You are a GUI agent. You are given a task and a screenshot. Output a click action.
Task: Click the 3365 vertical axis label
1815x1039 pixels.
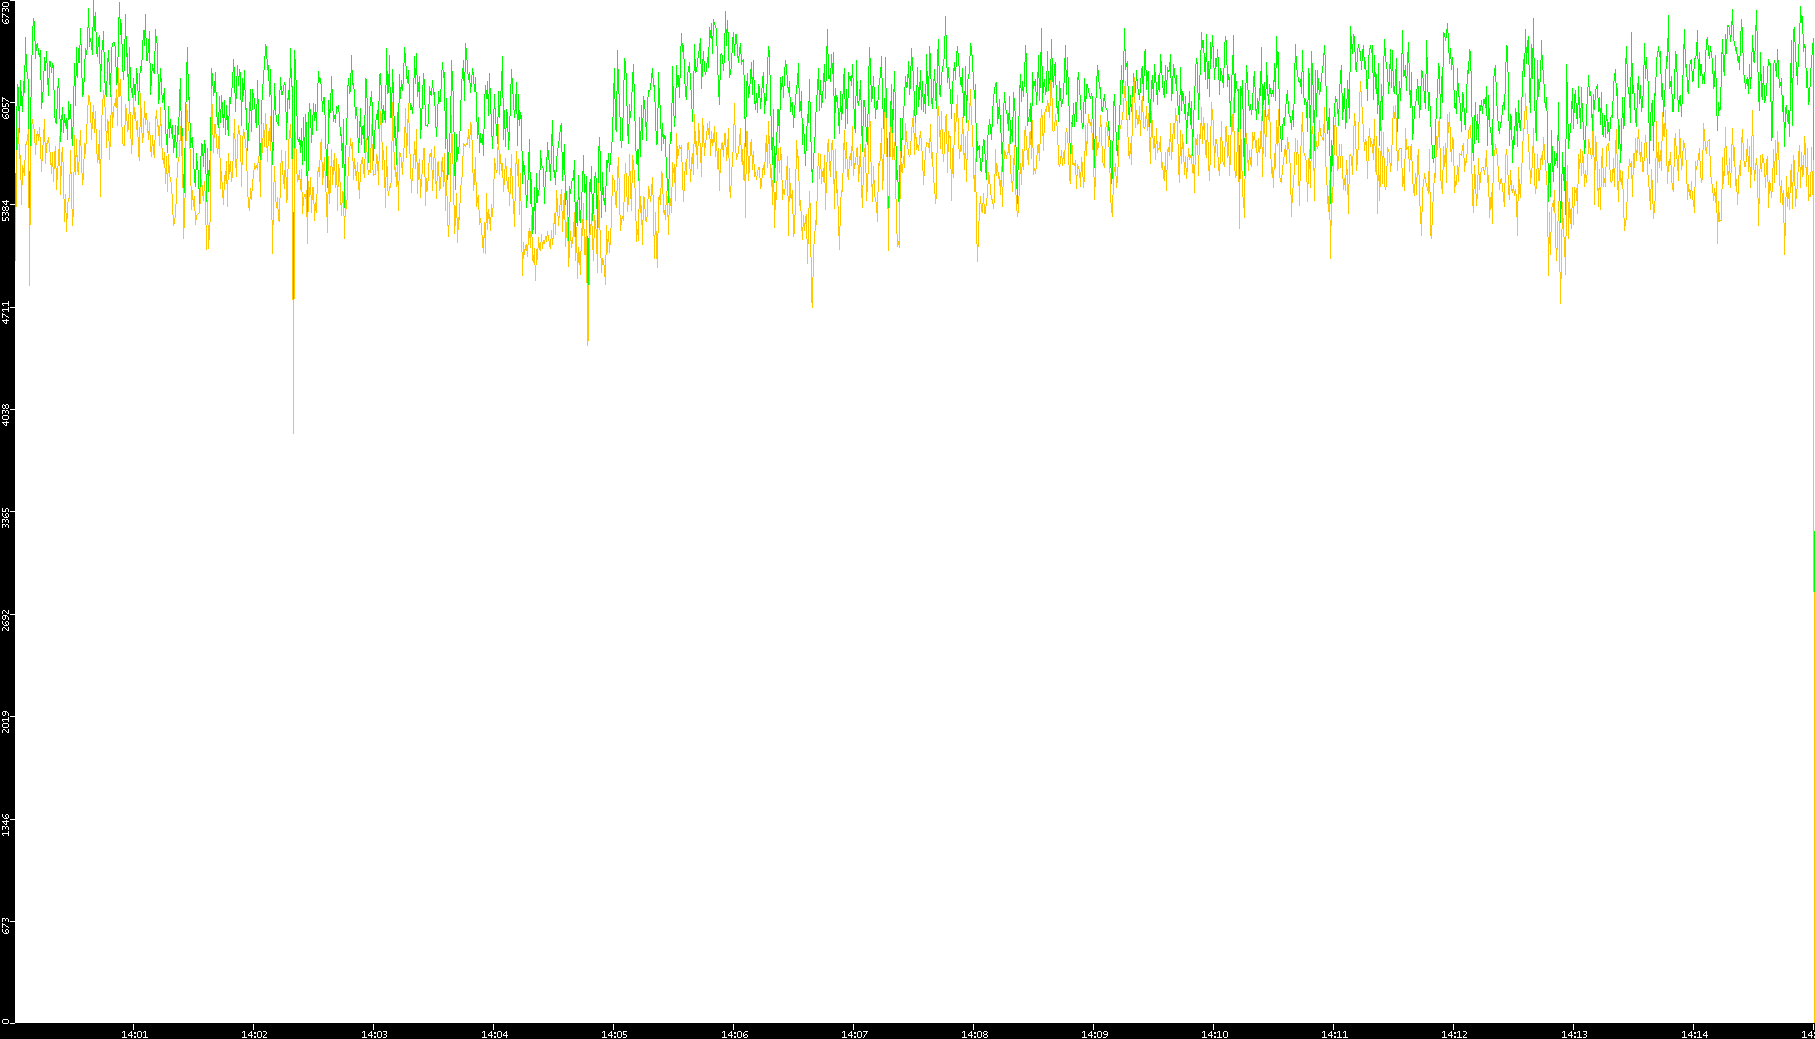[6, 517]
